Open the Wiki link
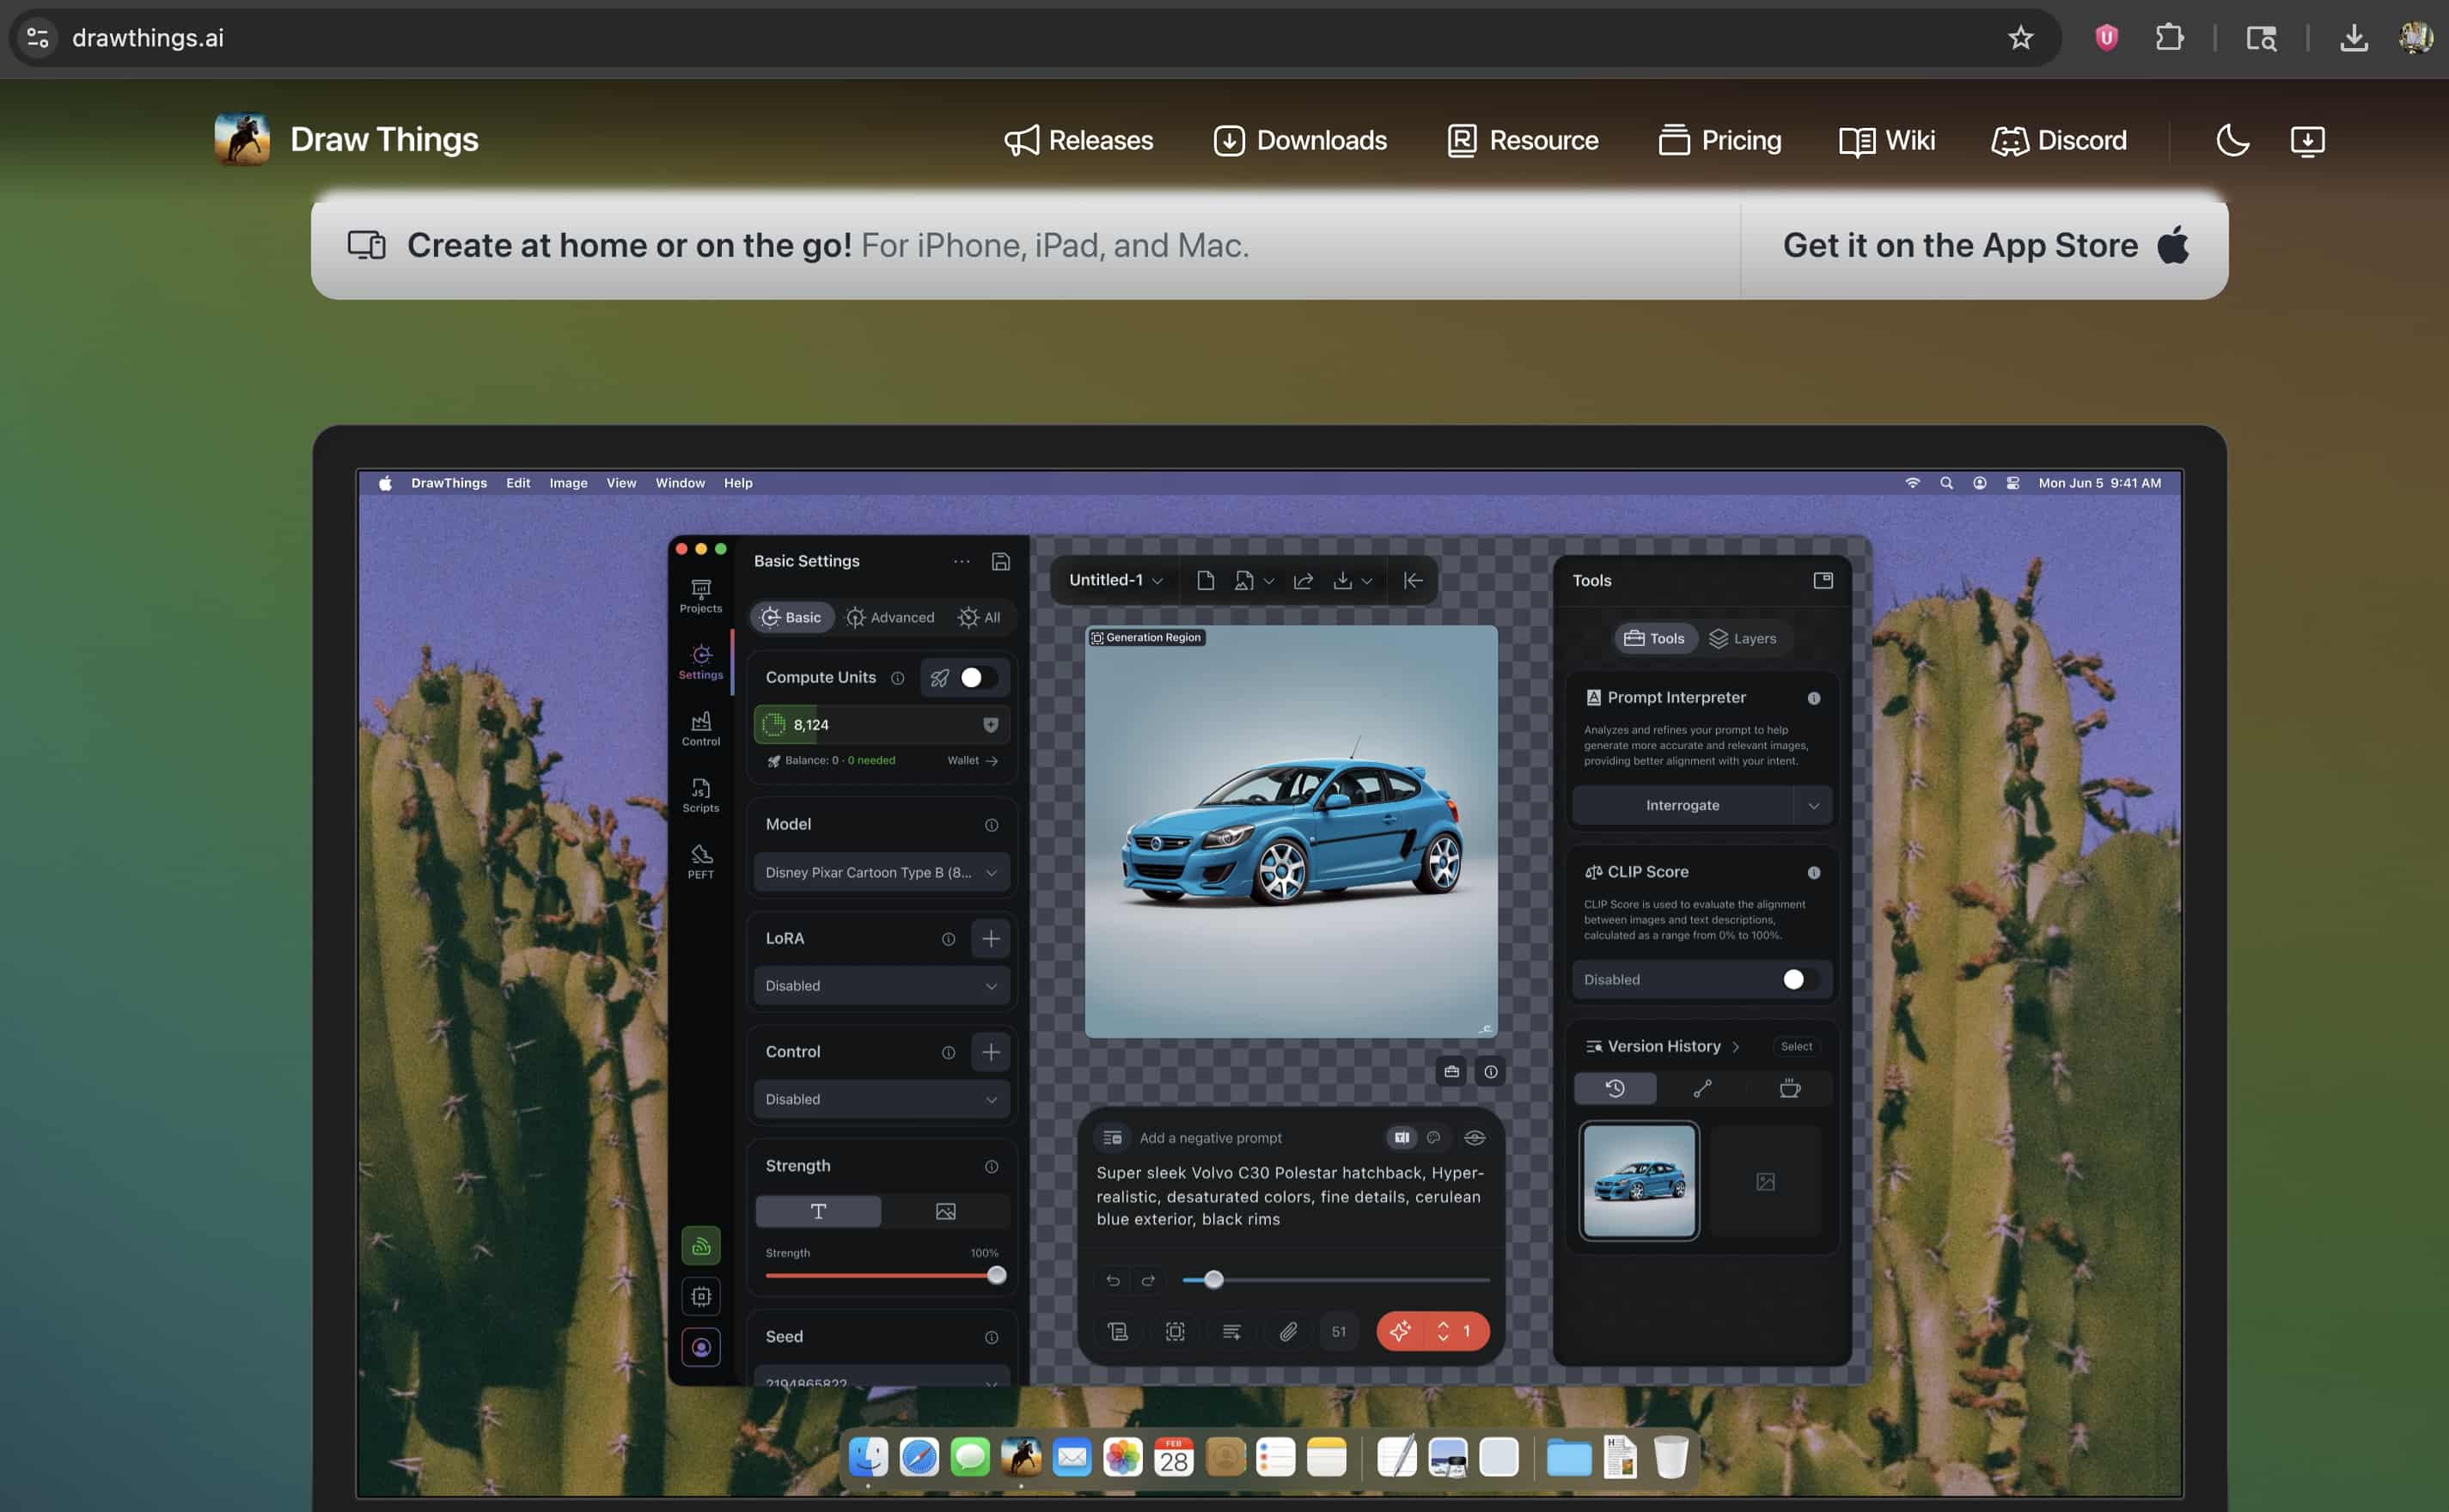Image resolution: width=2449 pixels, height=1512 pixels. coord(1886,140)
